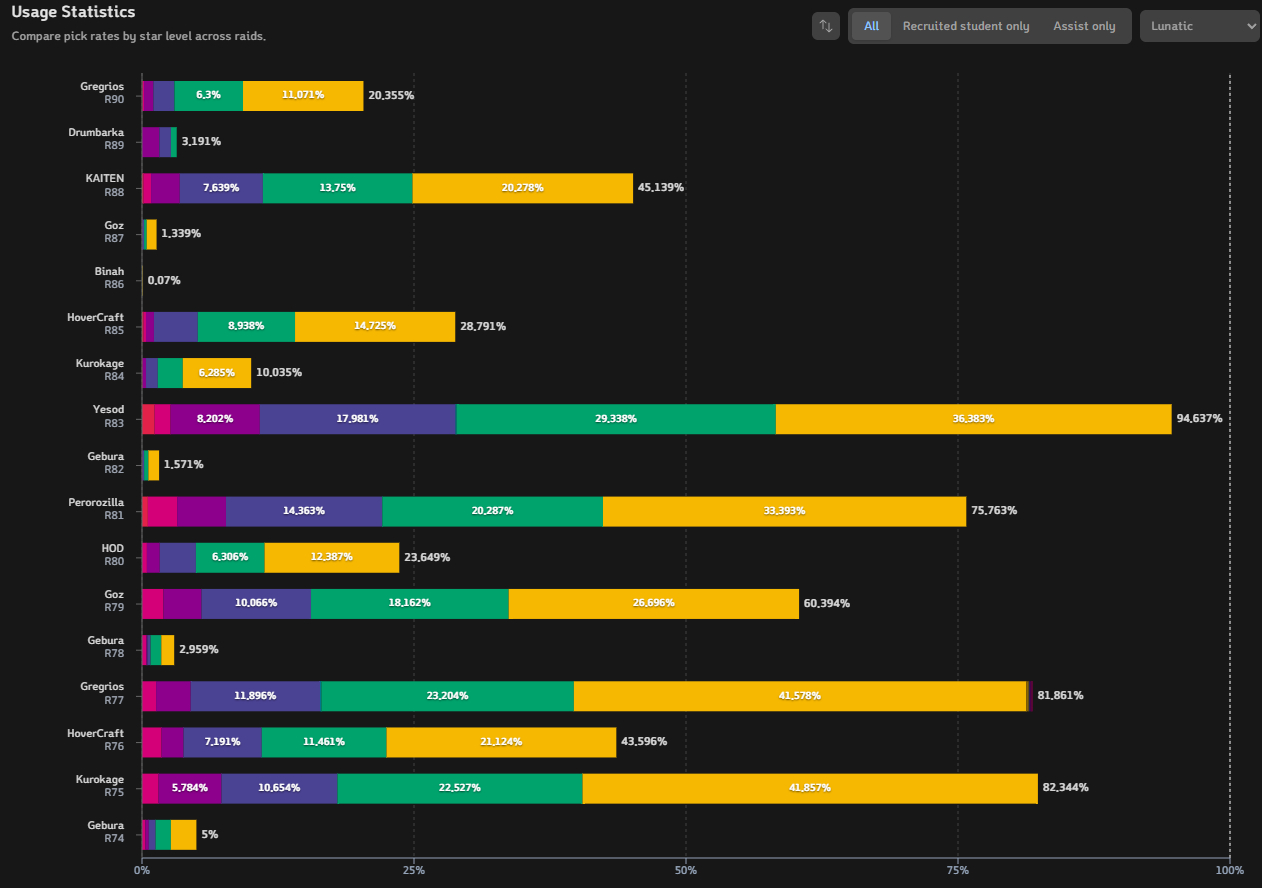This screenshot has height=888, width=1262.
Task: Click the Gebura R74 axis label
Action: [x=106, y=832]
